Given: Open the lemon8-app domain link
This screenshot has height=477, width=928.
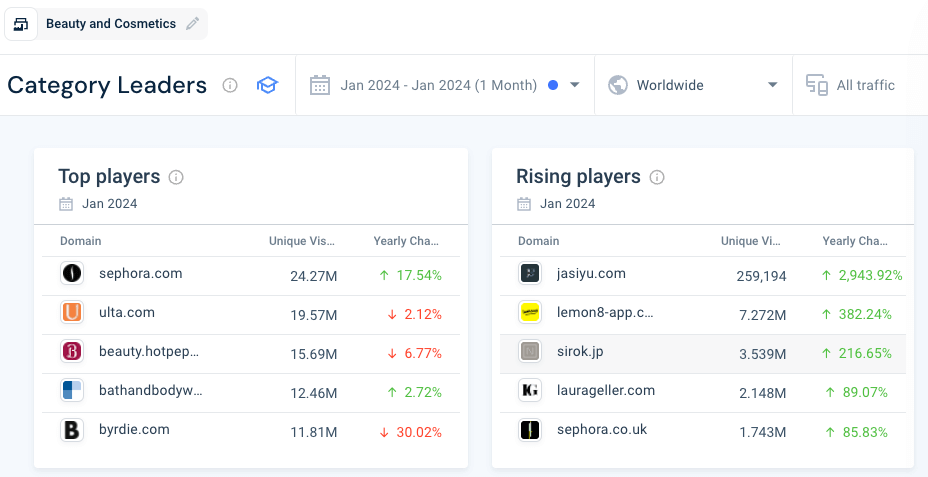Looking at the screenshot, I should click(605, 312).
